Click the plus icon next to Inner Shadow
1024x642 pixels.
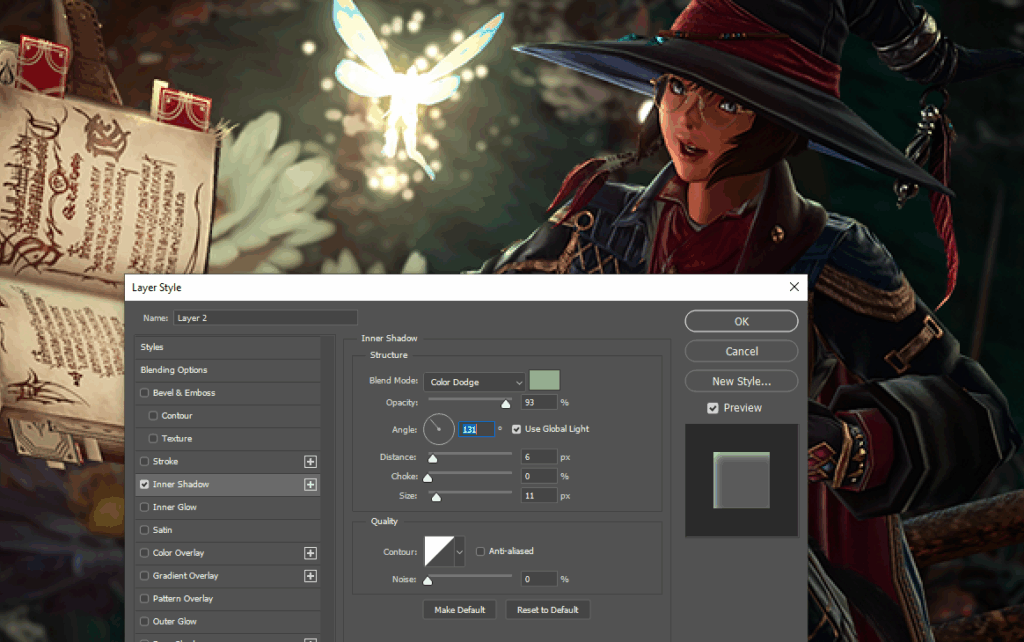pyautogui.click(x=310, y=485)
